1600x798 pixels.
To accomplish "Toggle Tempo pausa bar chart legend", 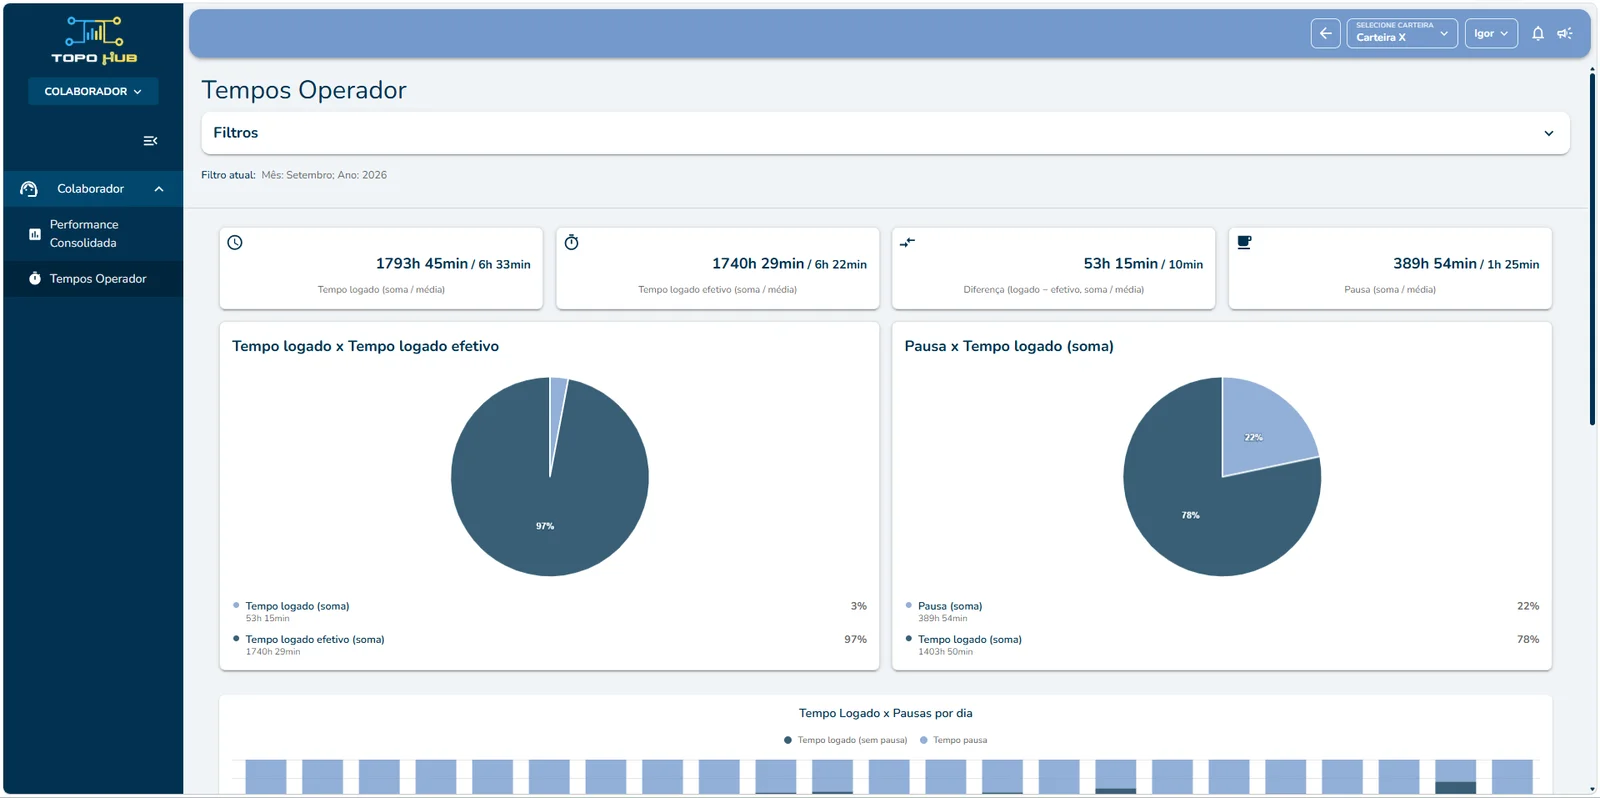I will click(953, 740).
